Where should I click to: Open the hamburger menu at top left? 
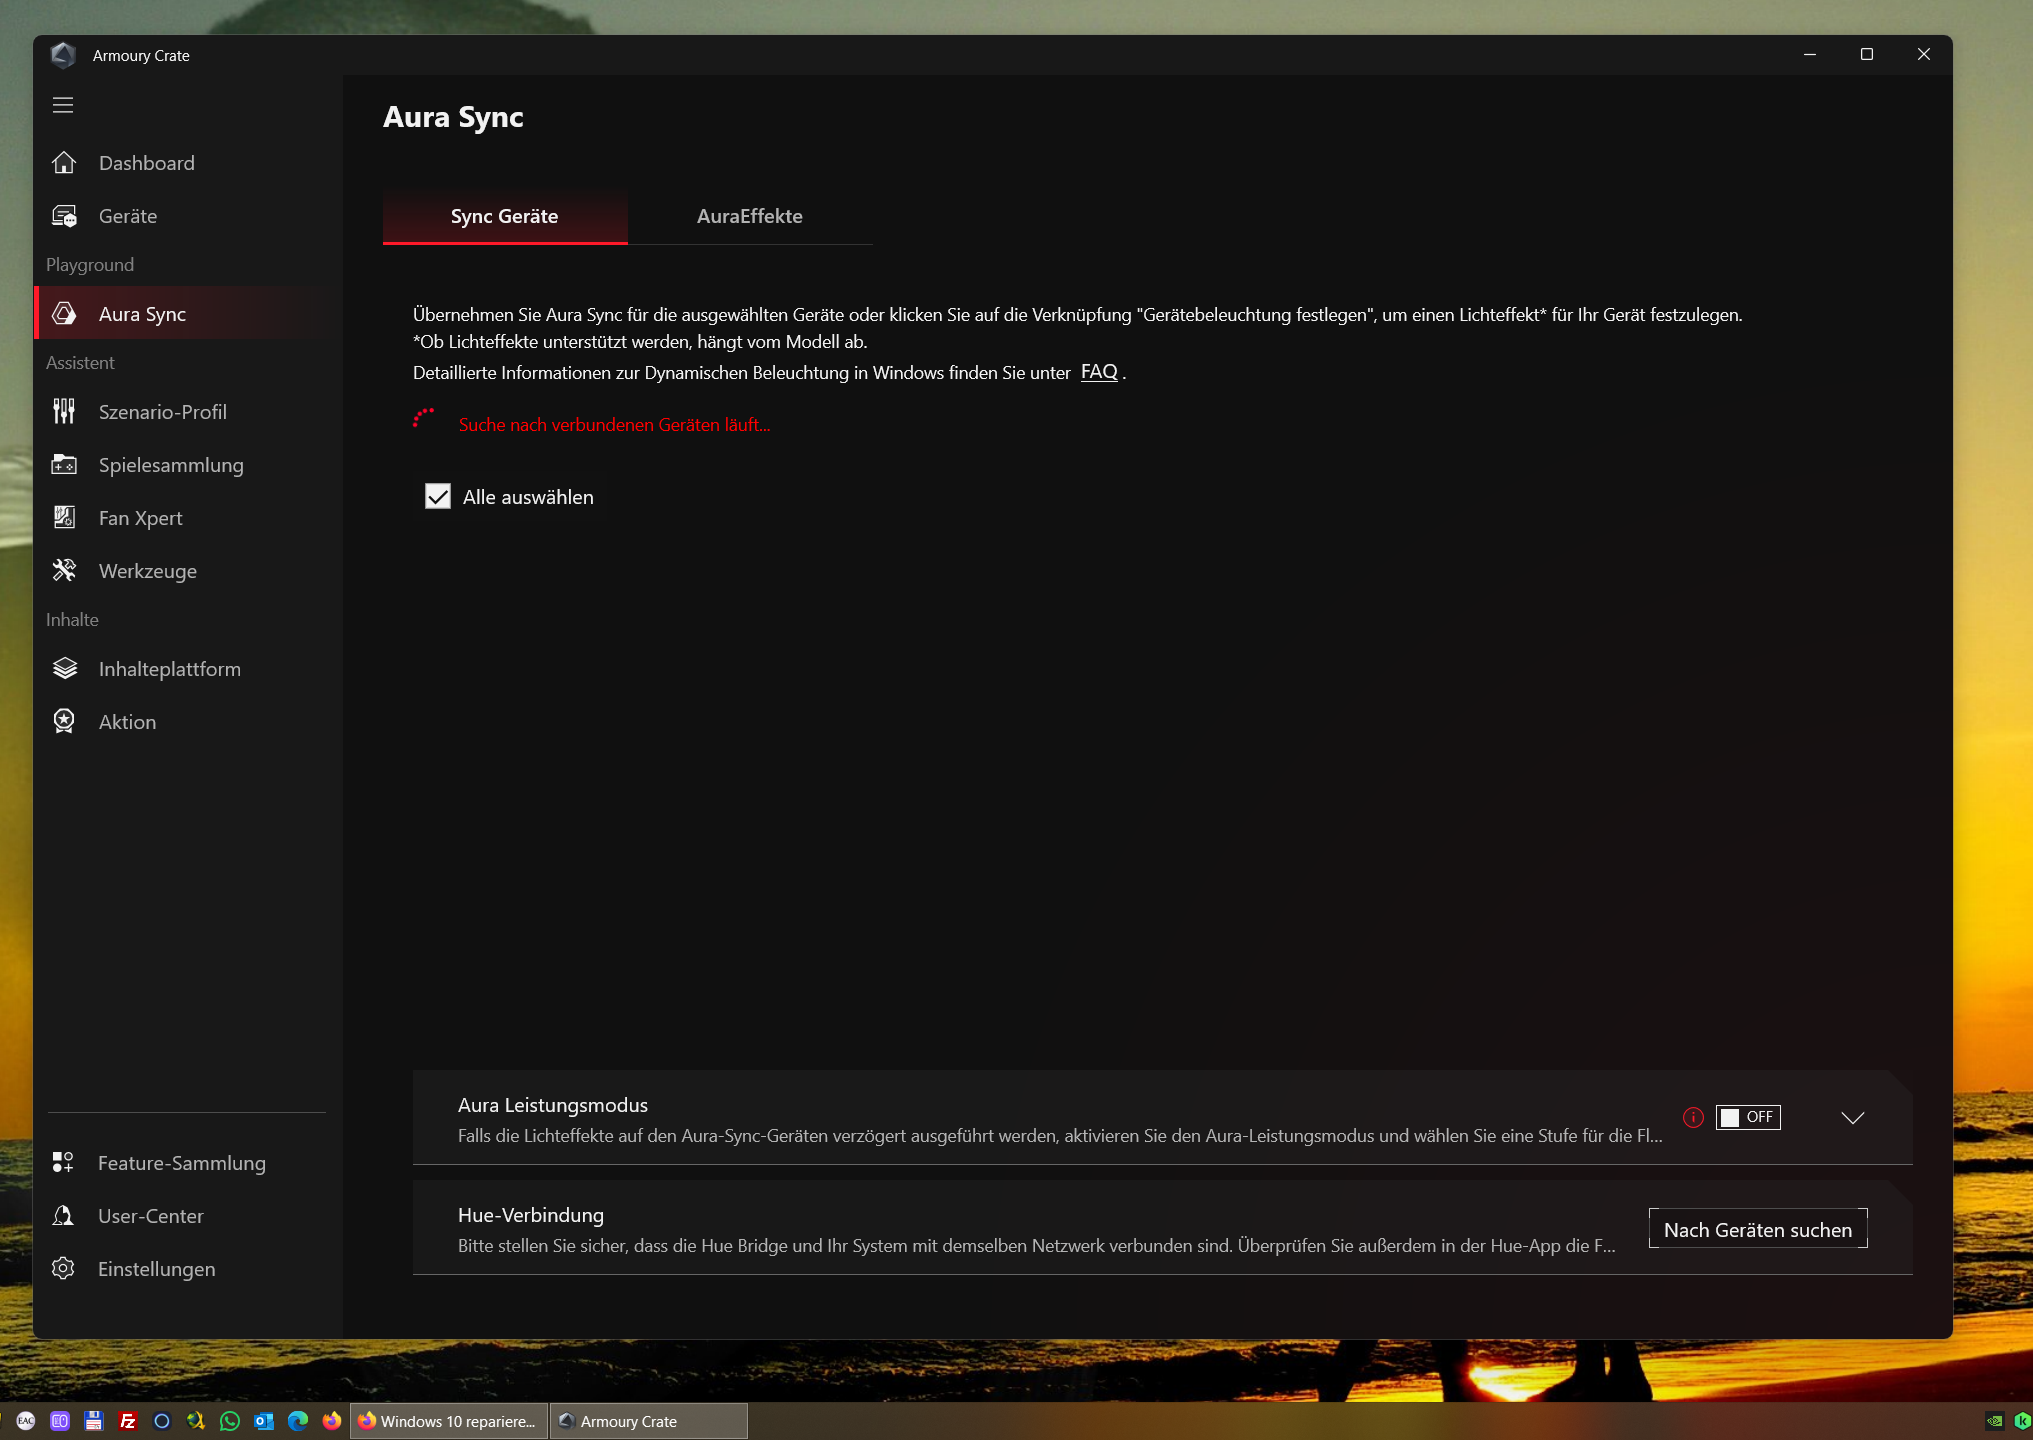[x=63, y=104]
